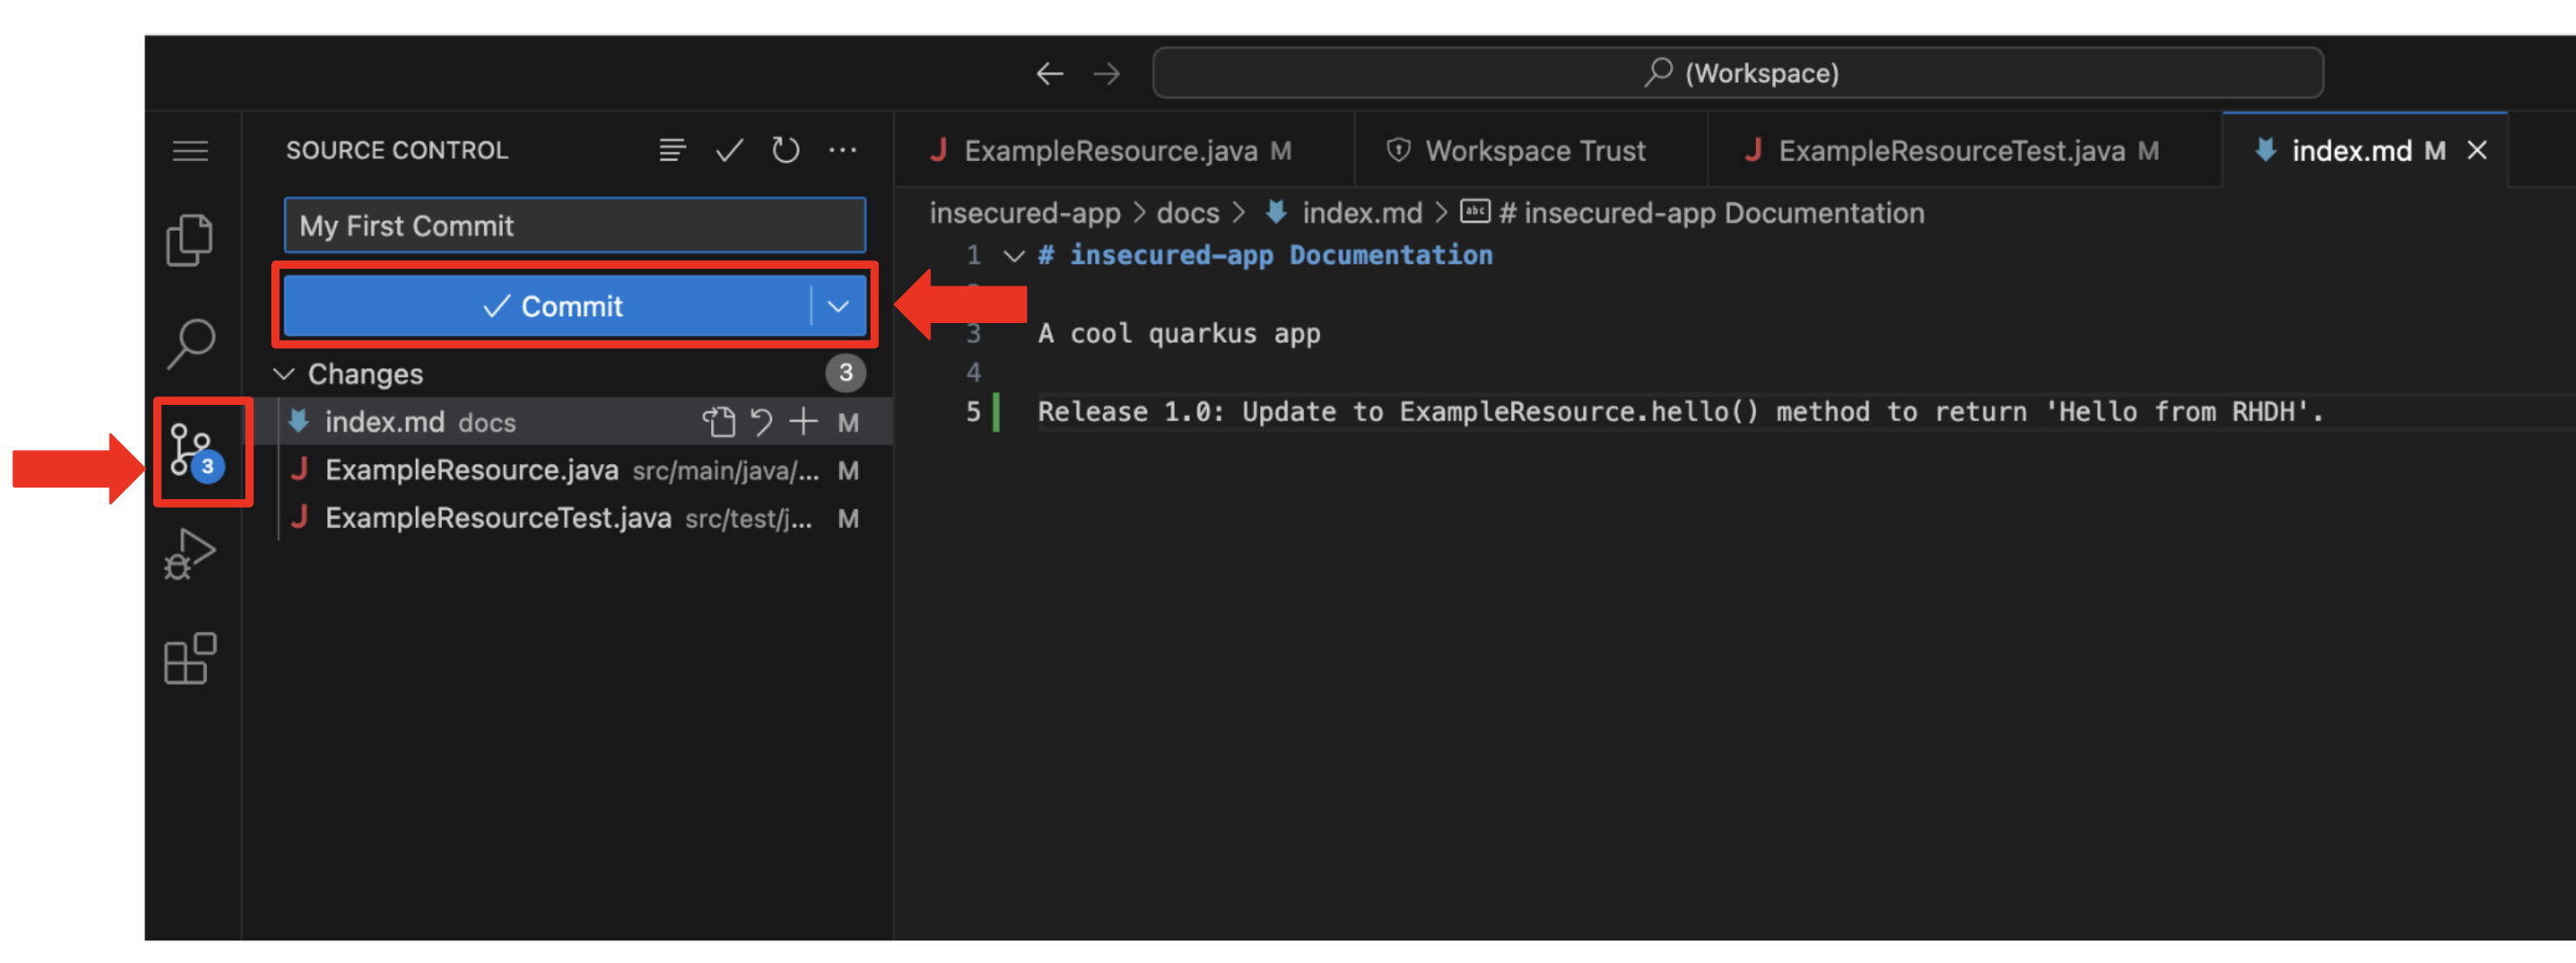Click line number 4 in gutter
The width and height of the screenshot is (2576, 963).
coord(973,373)
